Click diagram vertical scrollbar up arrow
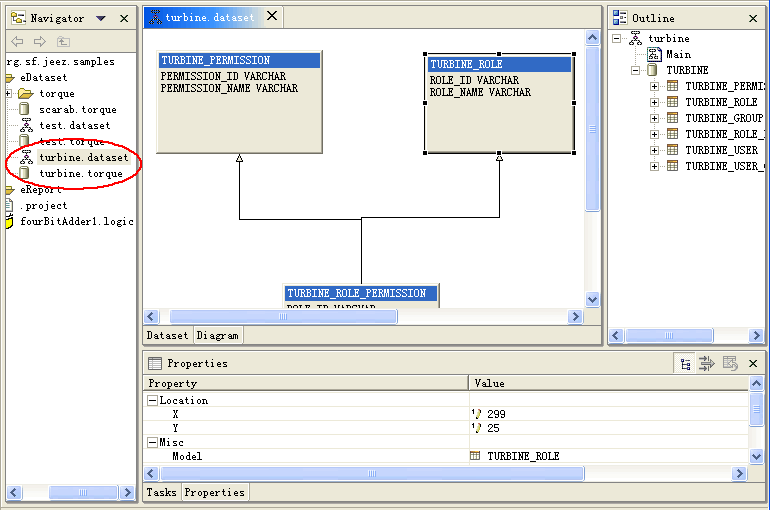The image size is (770, 510). (593, 37)
